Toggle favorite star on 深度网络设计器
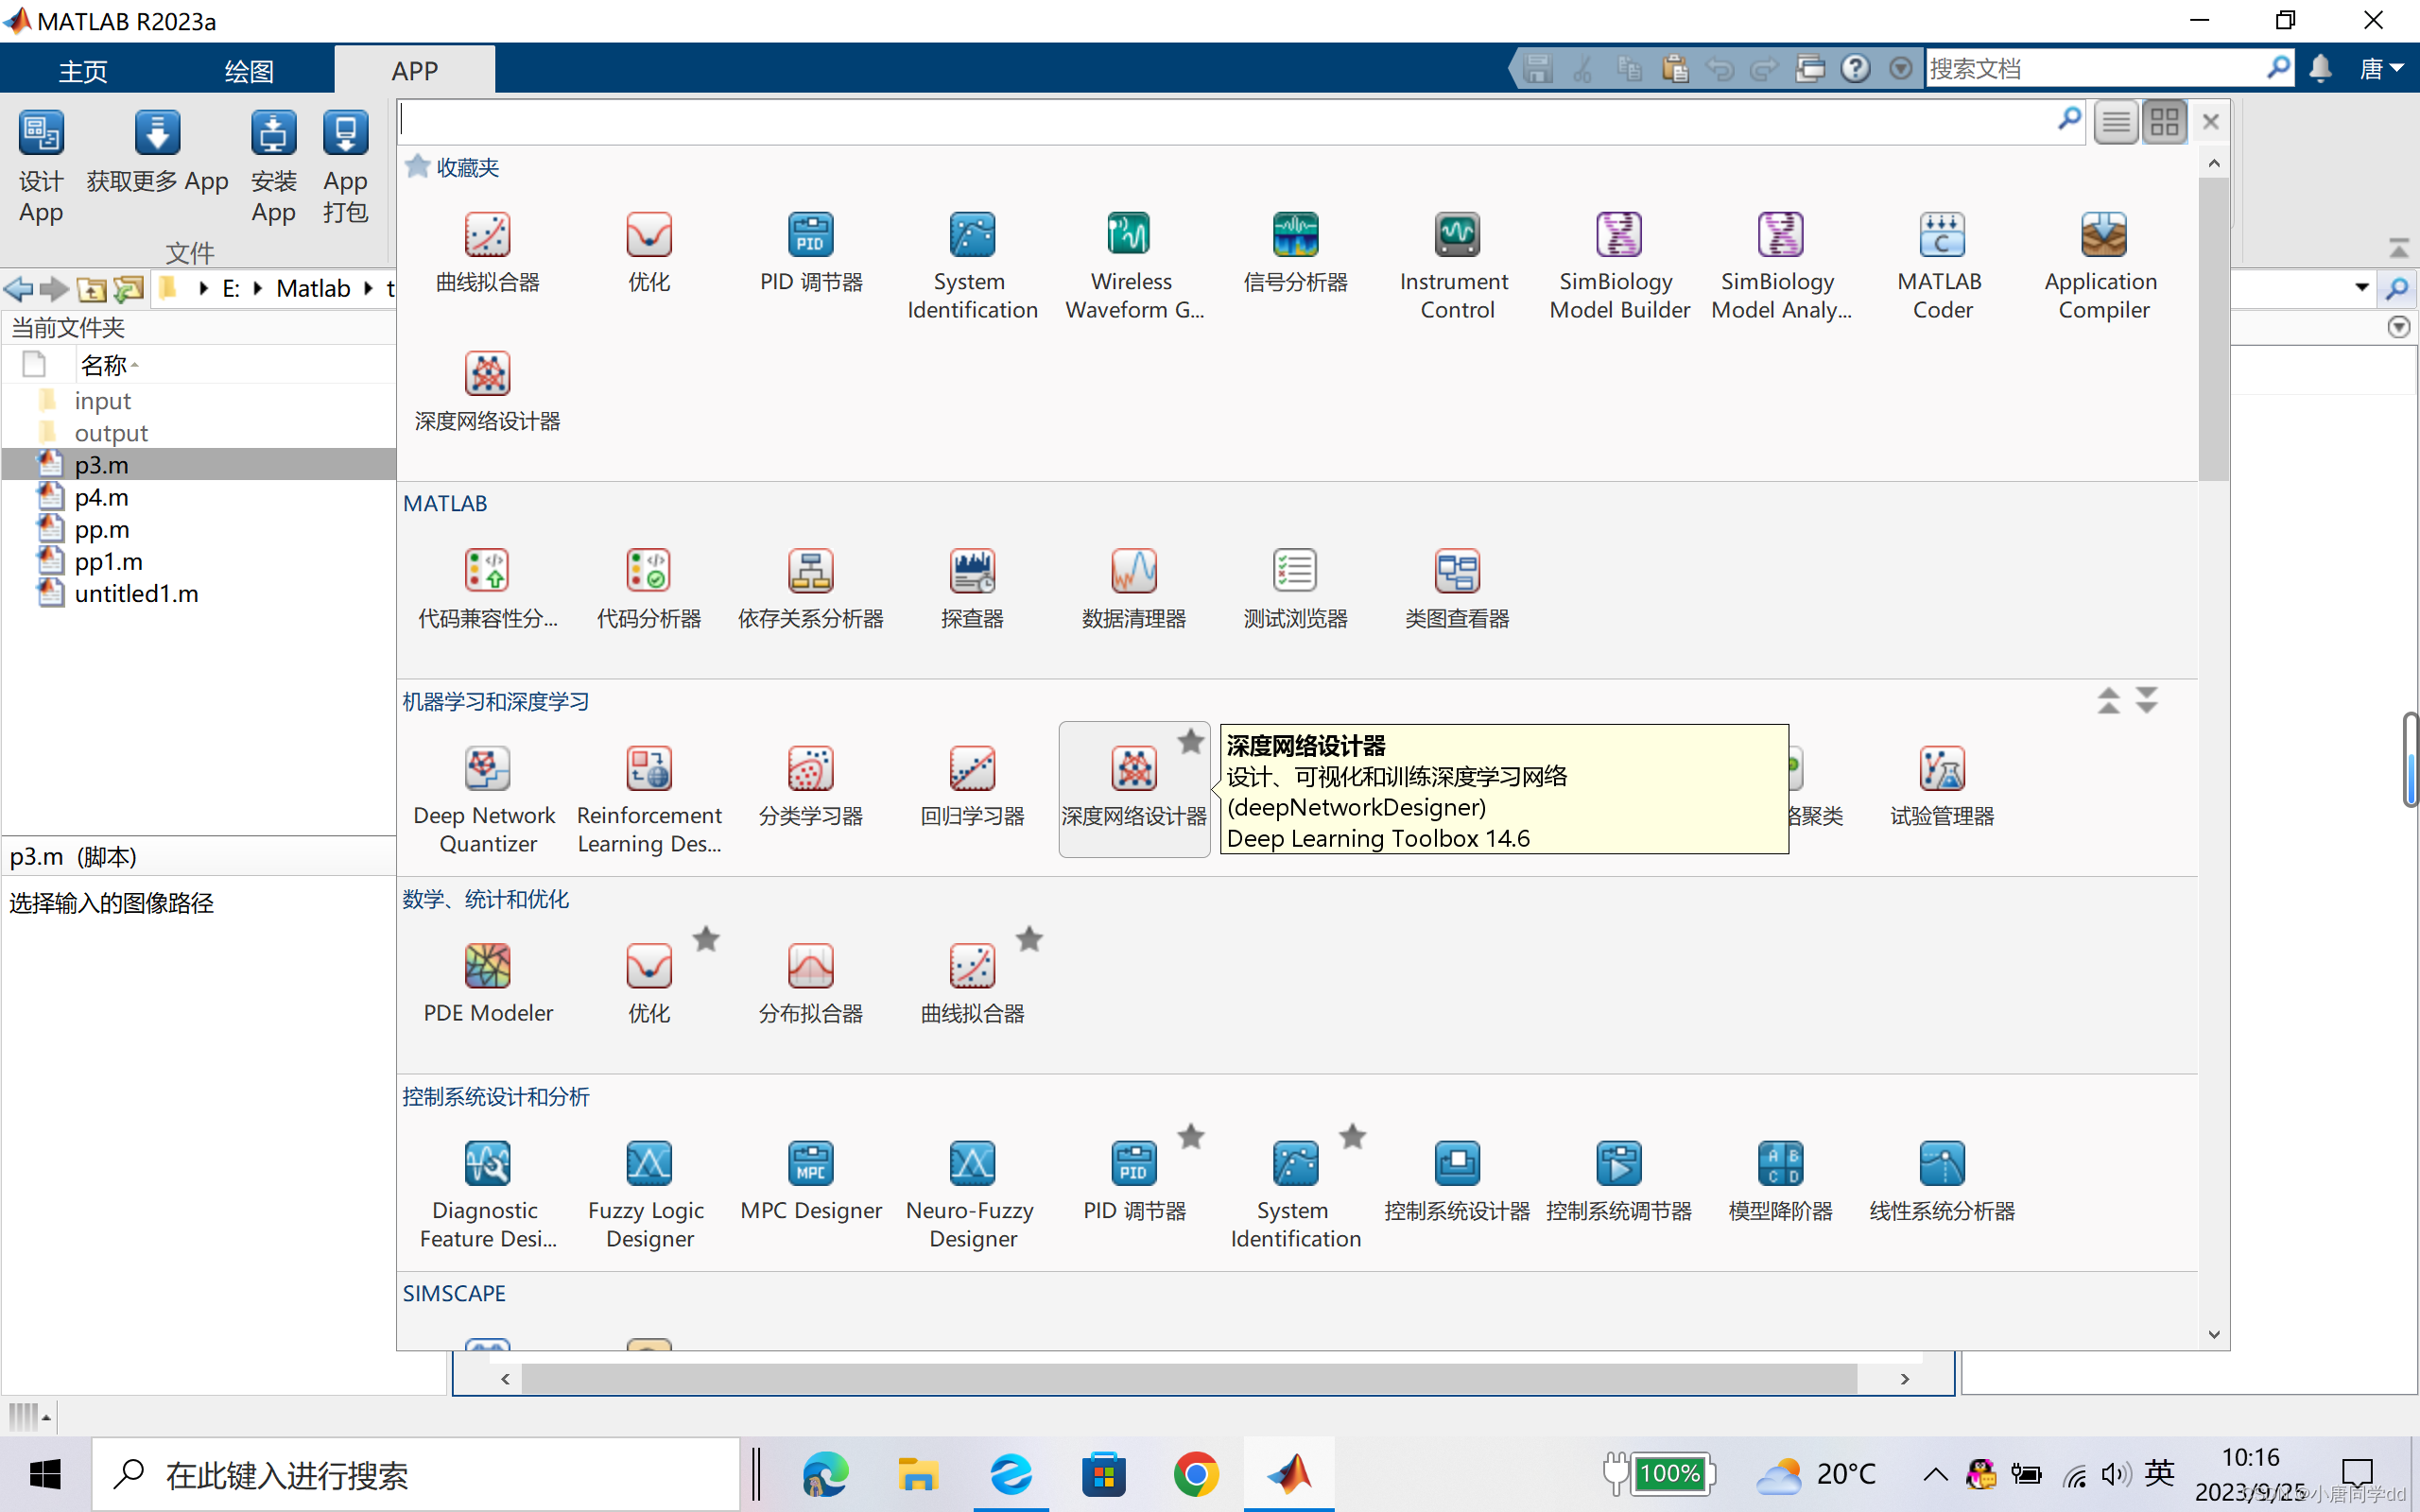Screen dimensions: 2420x1512 [x=1190, y=742]
